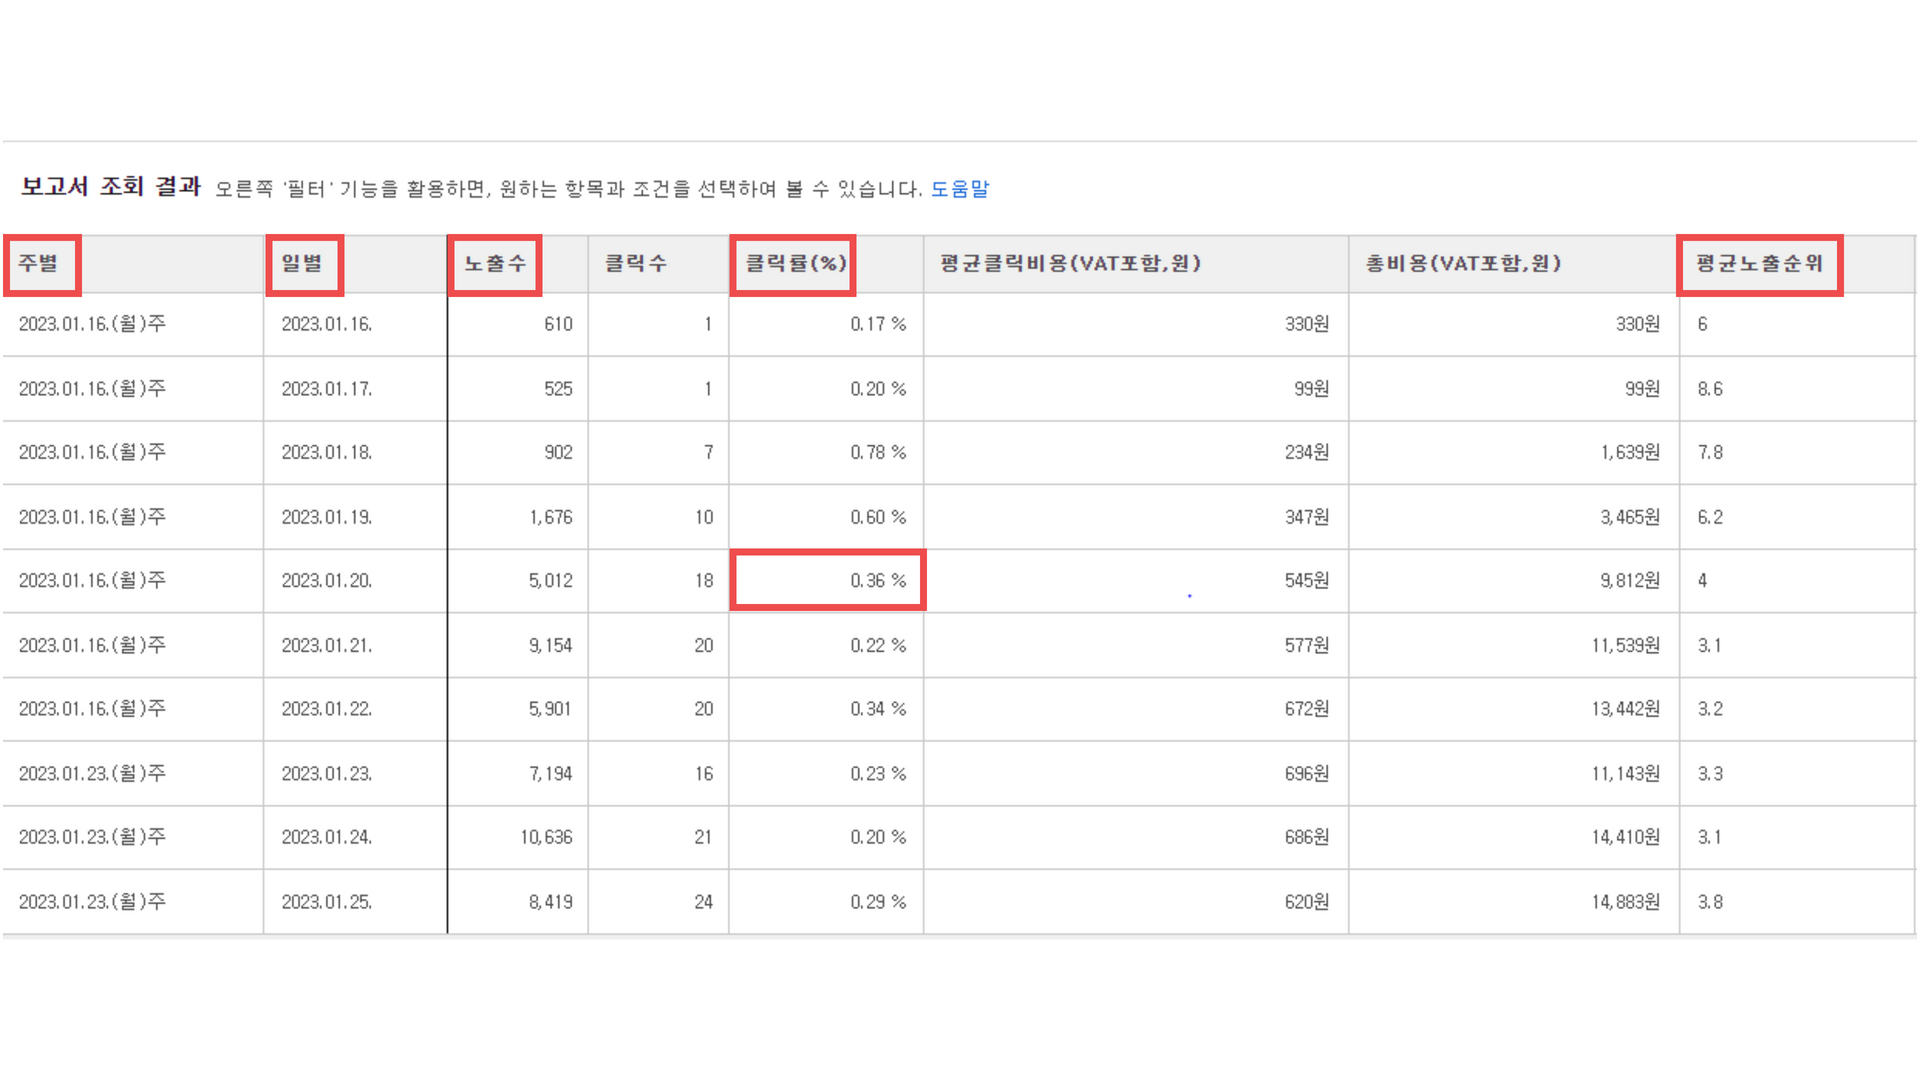
Task: Select the 2023.01.25. daily row date
Action: pos(326,902)
